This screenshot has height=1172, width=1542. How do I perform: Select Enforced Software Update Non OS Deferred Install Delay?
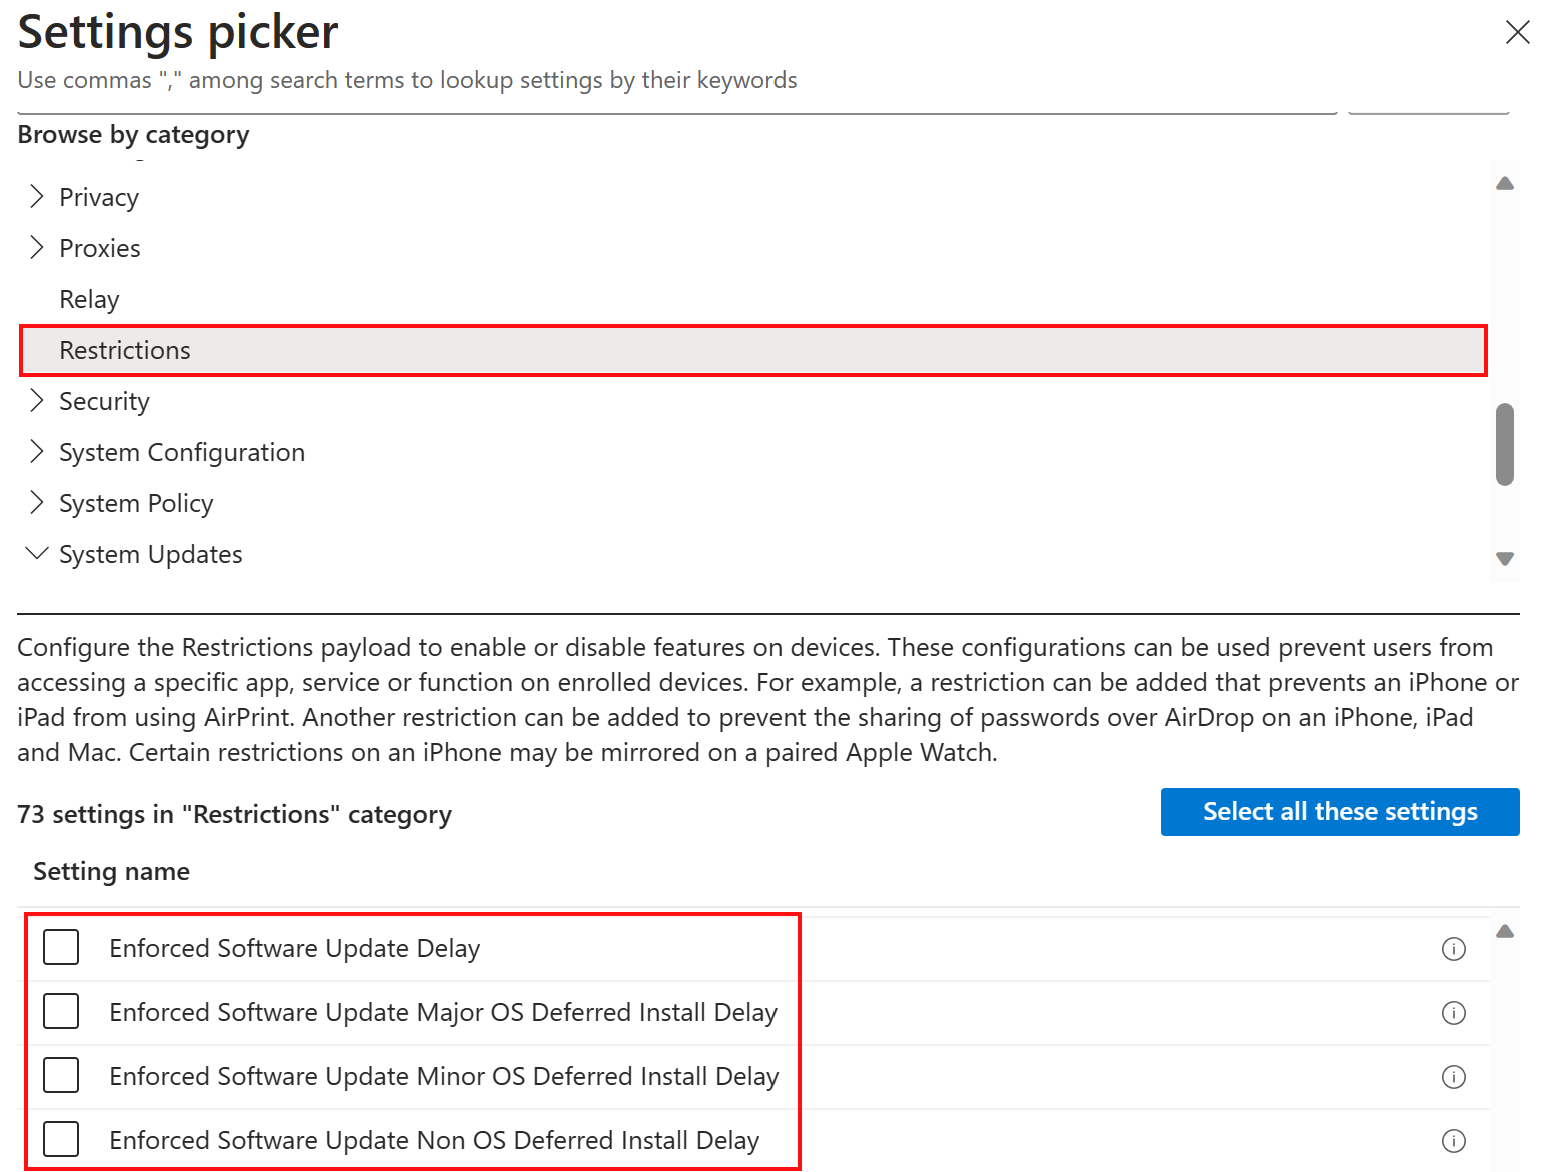point(61,1139)
